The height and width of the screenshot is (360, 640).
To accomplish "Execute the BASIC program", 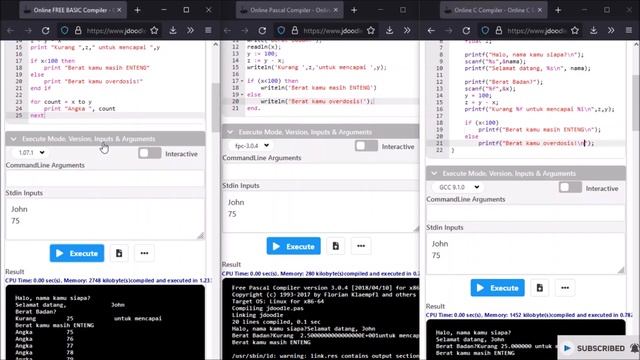I will tap(77, 253).
